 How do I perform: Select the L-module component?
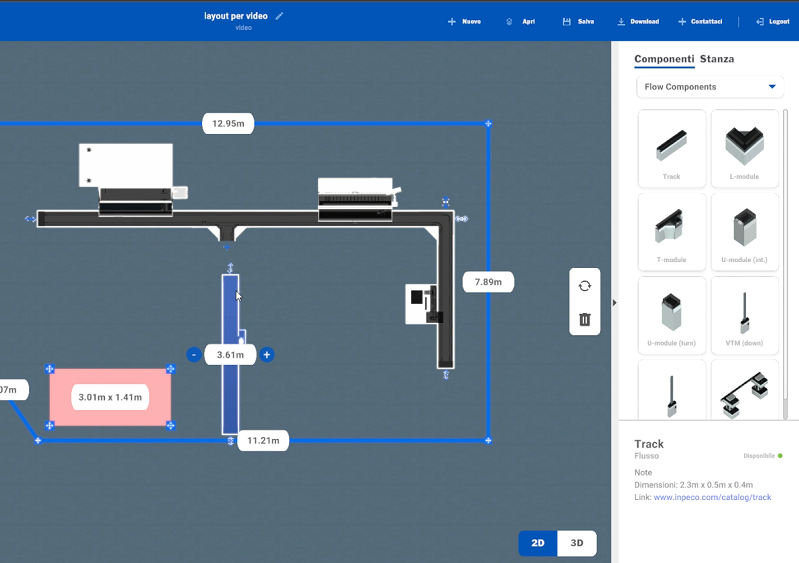coord(744,148)
